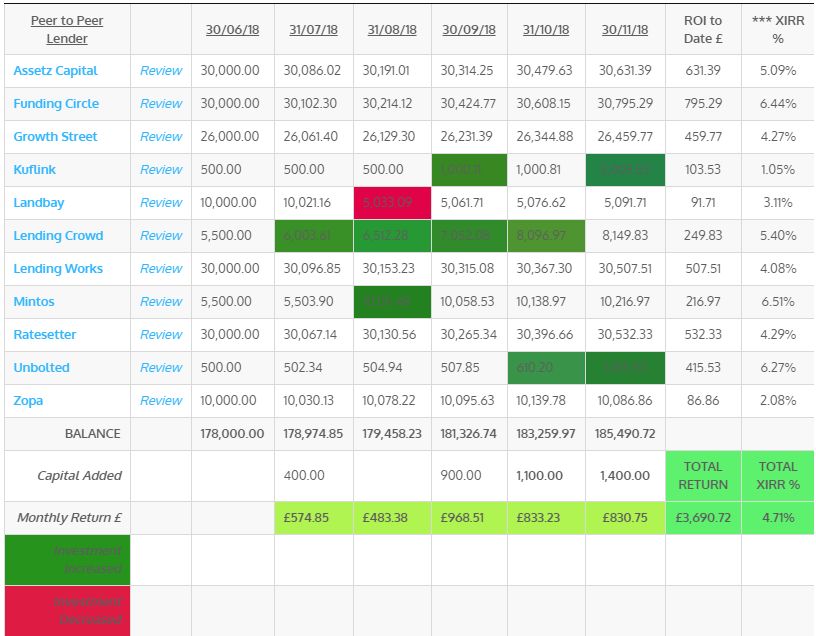Click the Growth Street ROI value 459.77
Image resolution: width=816 pixels, height=636 pixels.
[x=703, y=137]
